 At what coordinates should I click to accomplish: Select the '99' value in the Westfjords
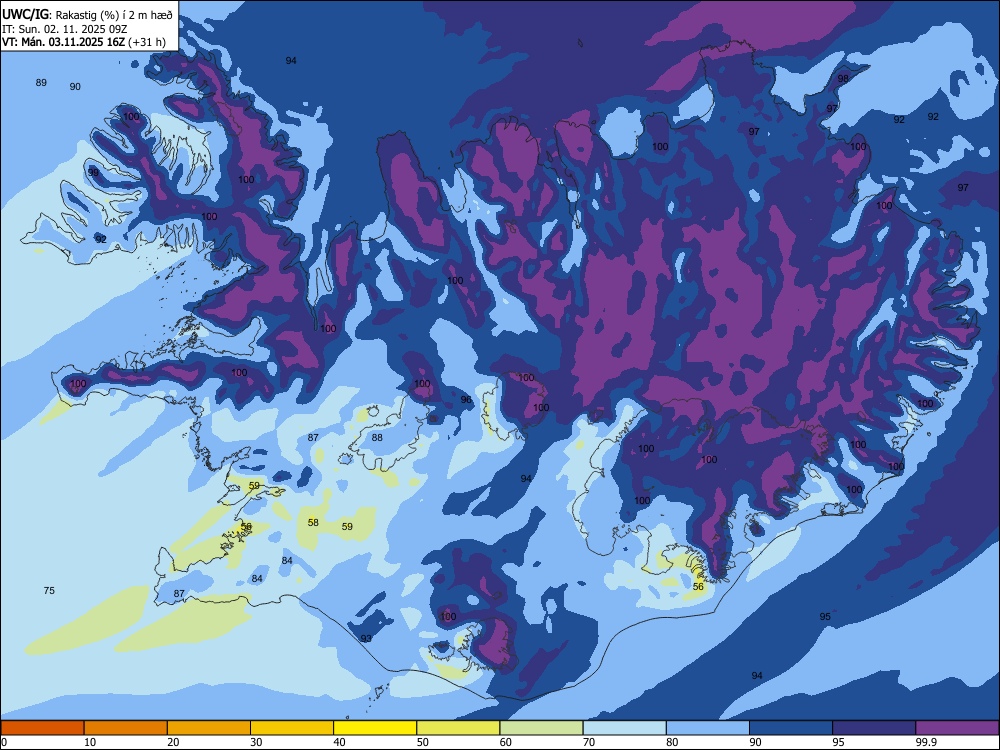click(x=93, y=172)
